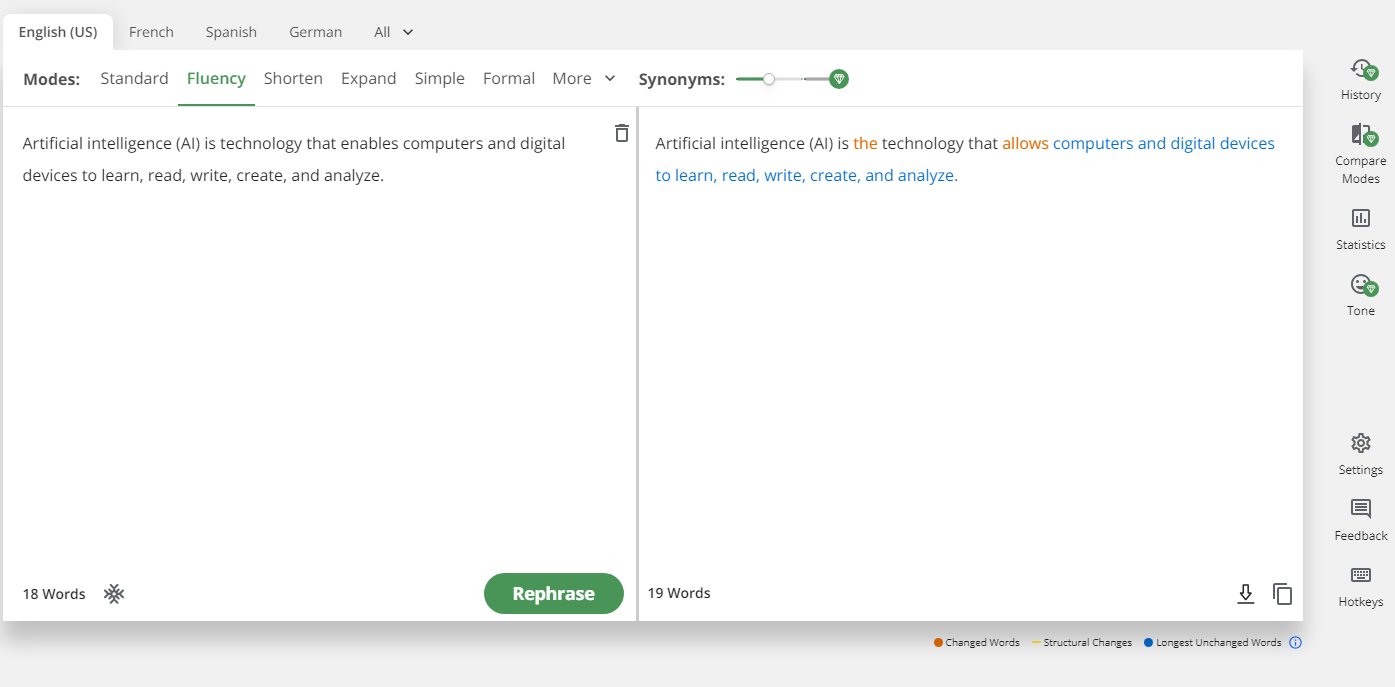Open Settings gear in sidebar

coord(1361,443)
